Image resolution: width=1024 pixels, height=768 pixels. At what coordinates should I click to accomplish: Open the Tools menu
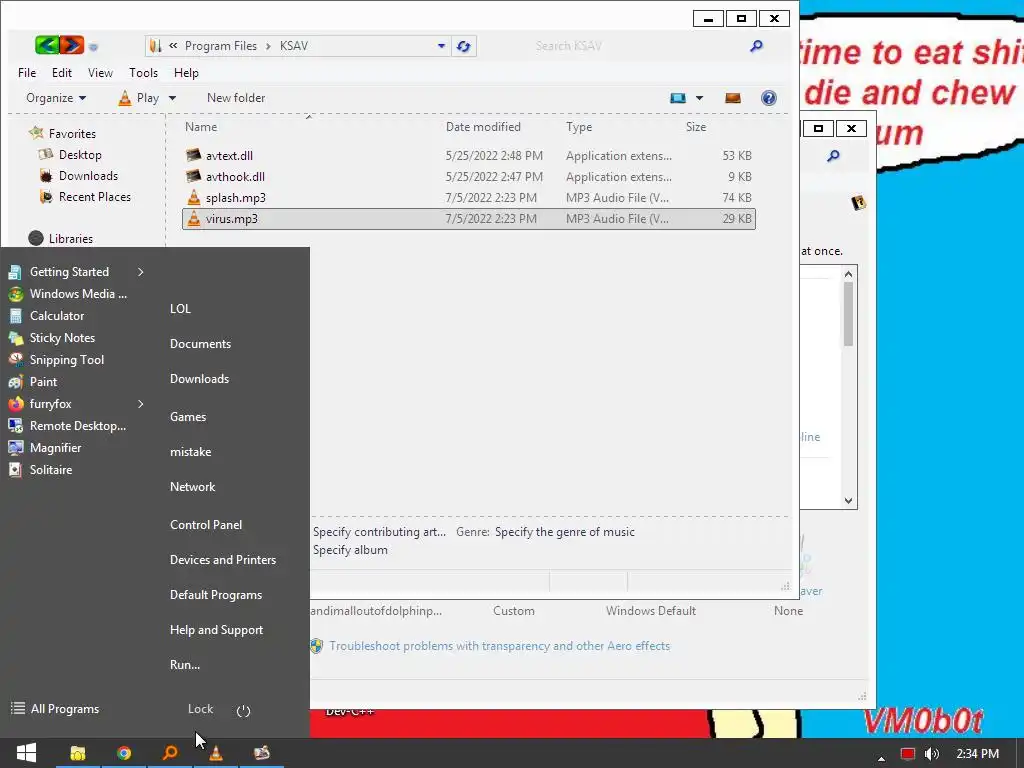143,72
